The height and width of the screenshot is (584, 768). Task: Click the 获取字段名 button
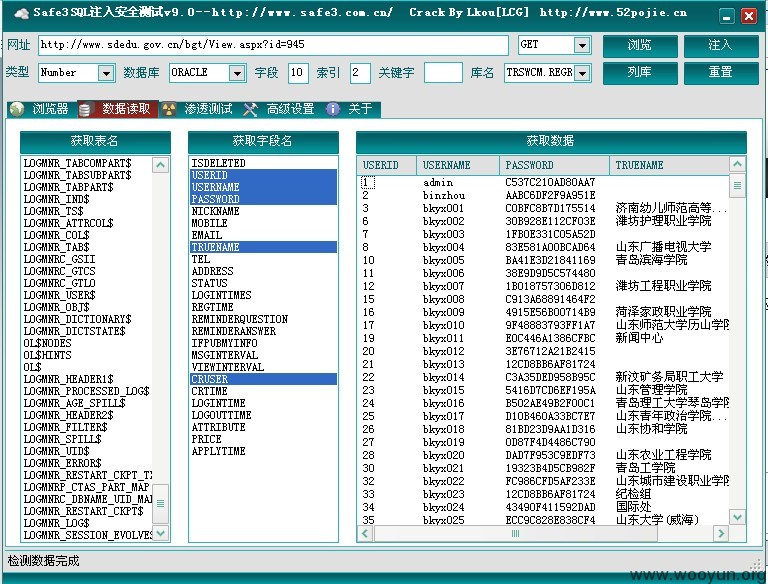pos(263,142)
